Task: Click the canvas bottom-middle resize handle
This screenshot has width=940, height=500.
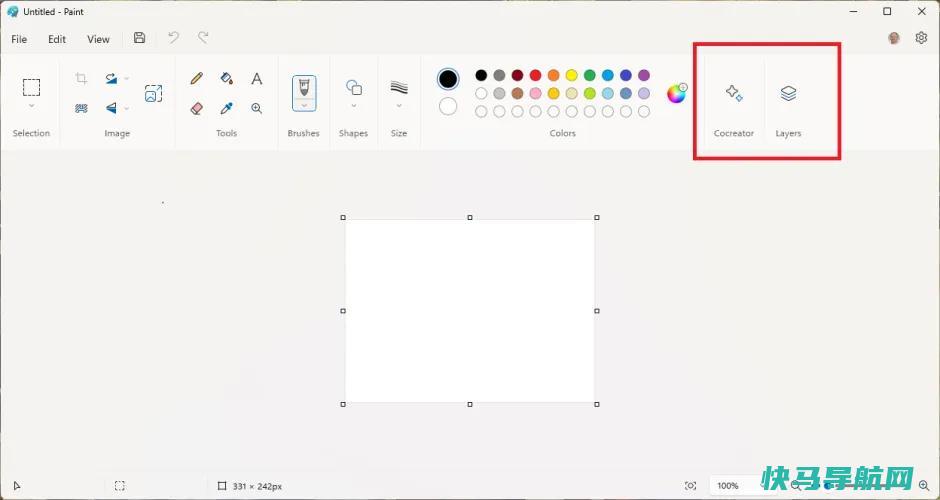Action: 470,405
